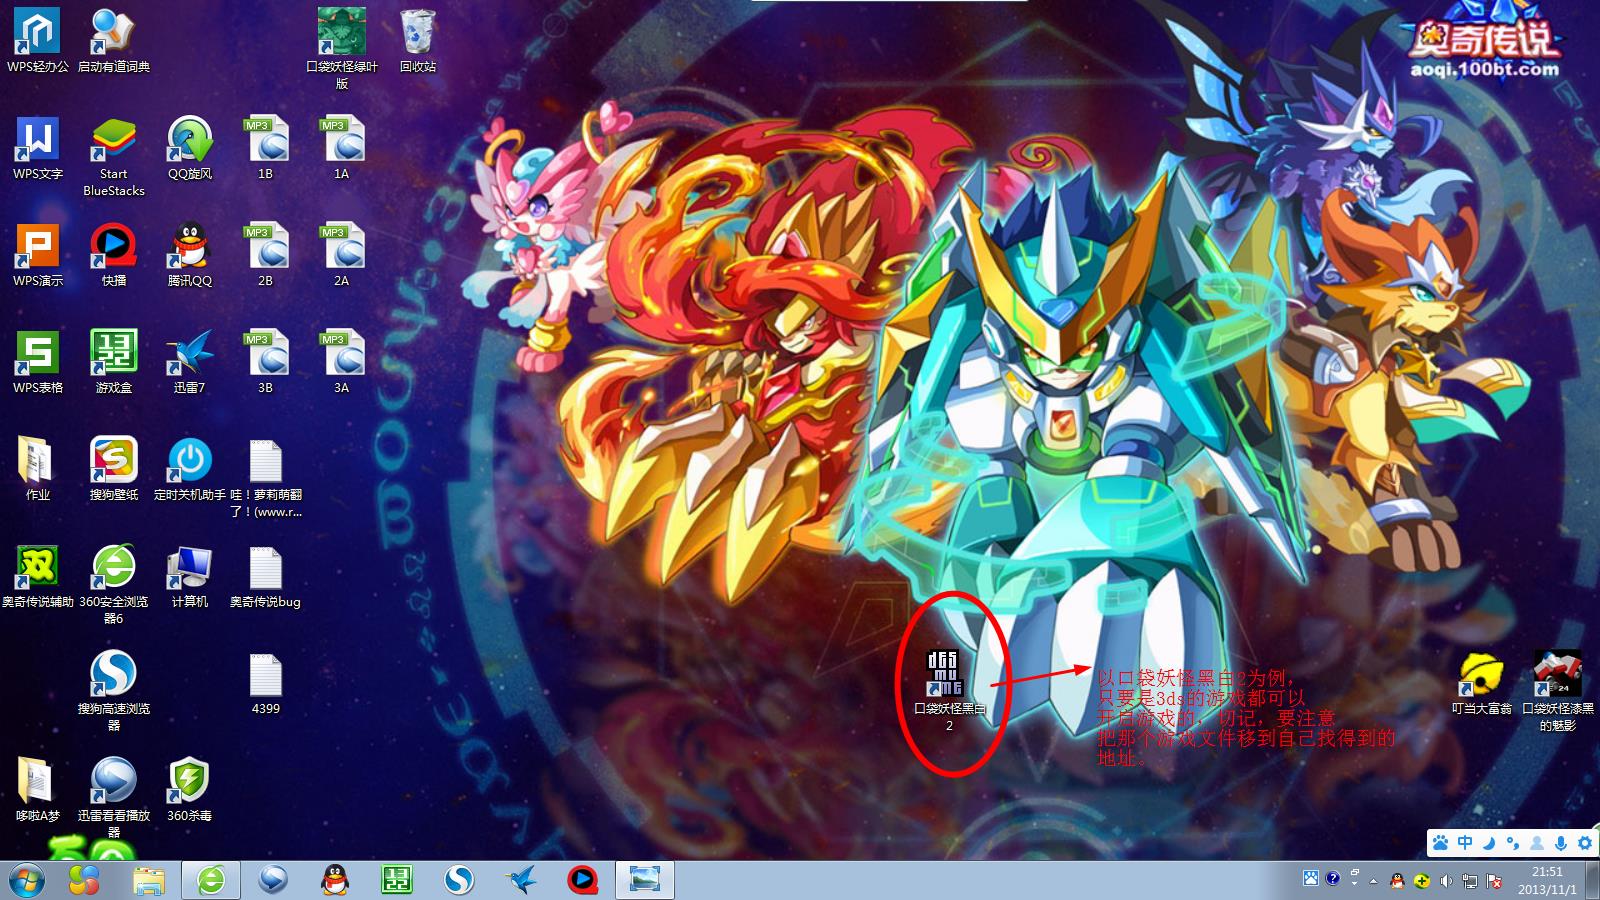Select the 1B MP3 file
This screenshot has width=1600, height=900.
[x=266, y=148]
